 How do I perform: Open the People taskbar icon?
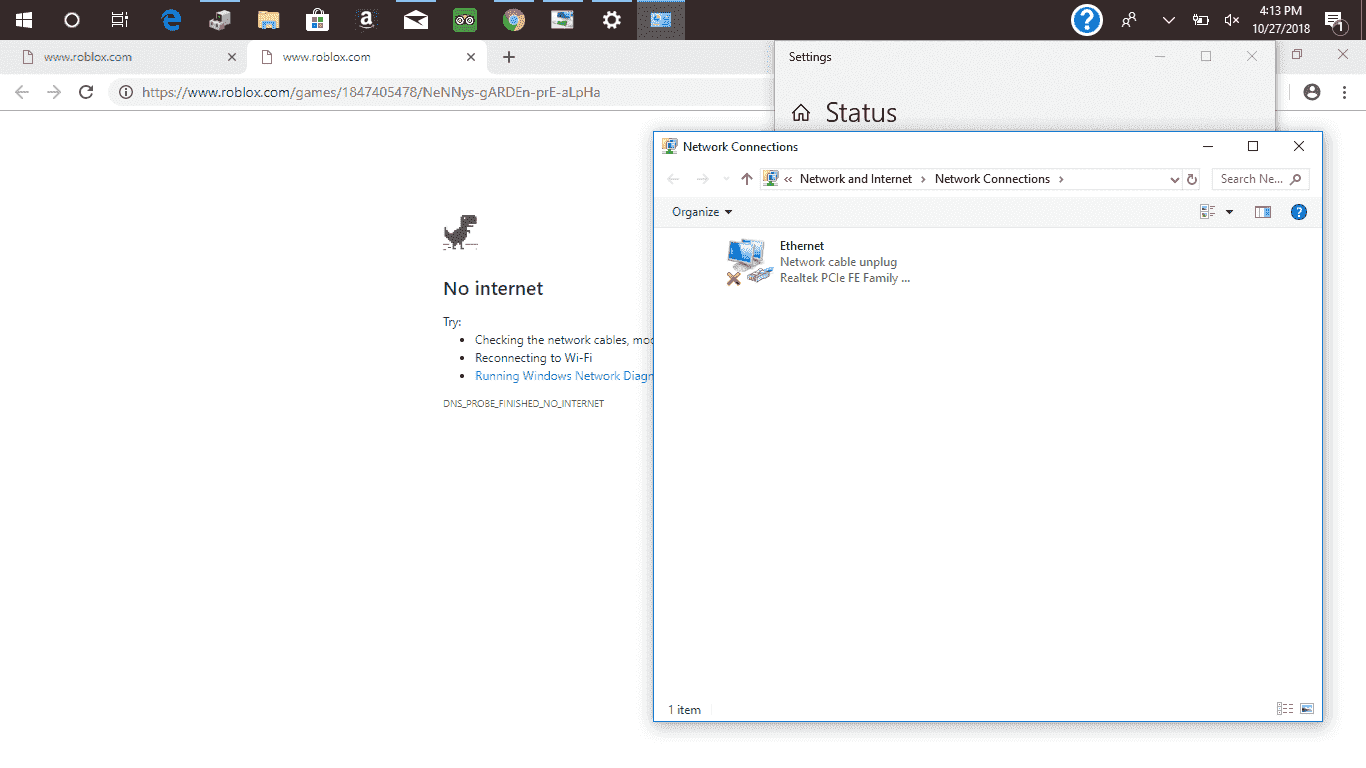[x=1129, y=19]
